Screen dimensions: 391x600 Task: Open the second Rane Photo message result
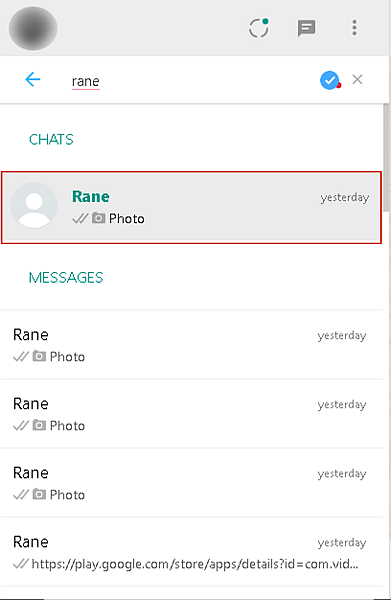coord(191,414)
